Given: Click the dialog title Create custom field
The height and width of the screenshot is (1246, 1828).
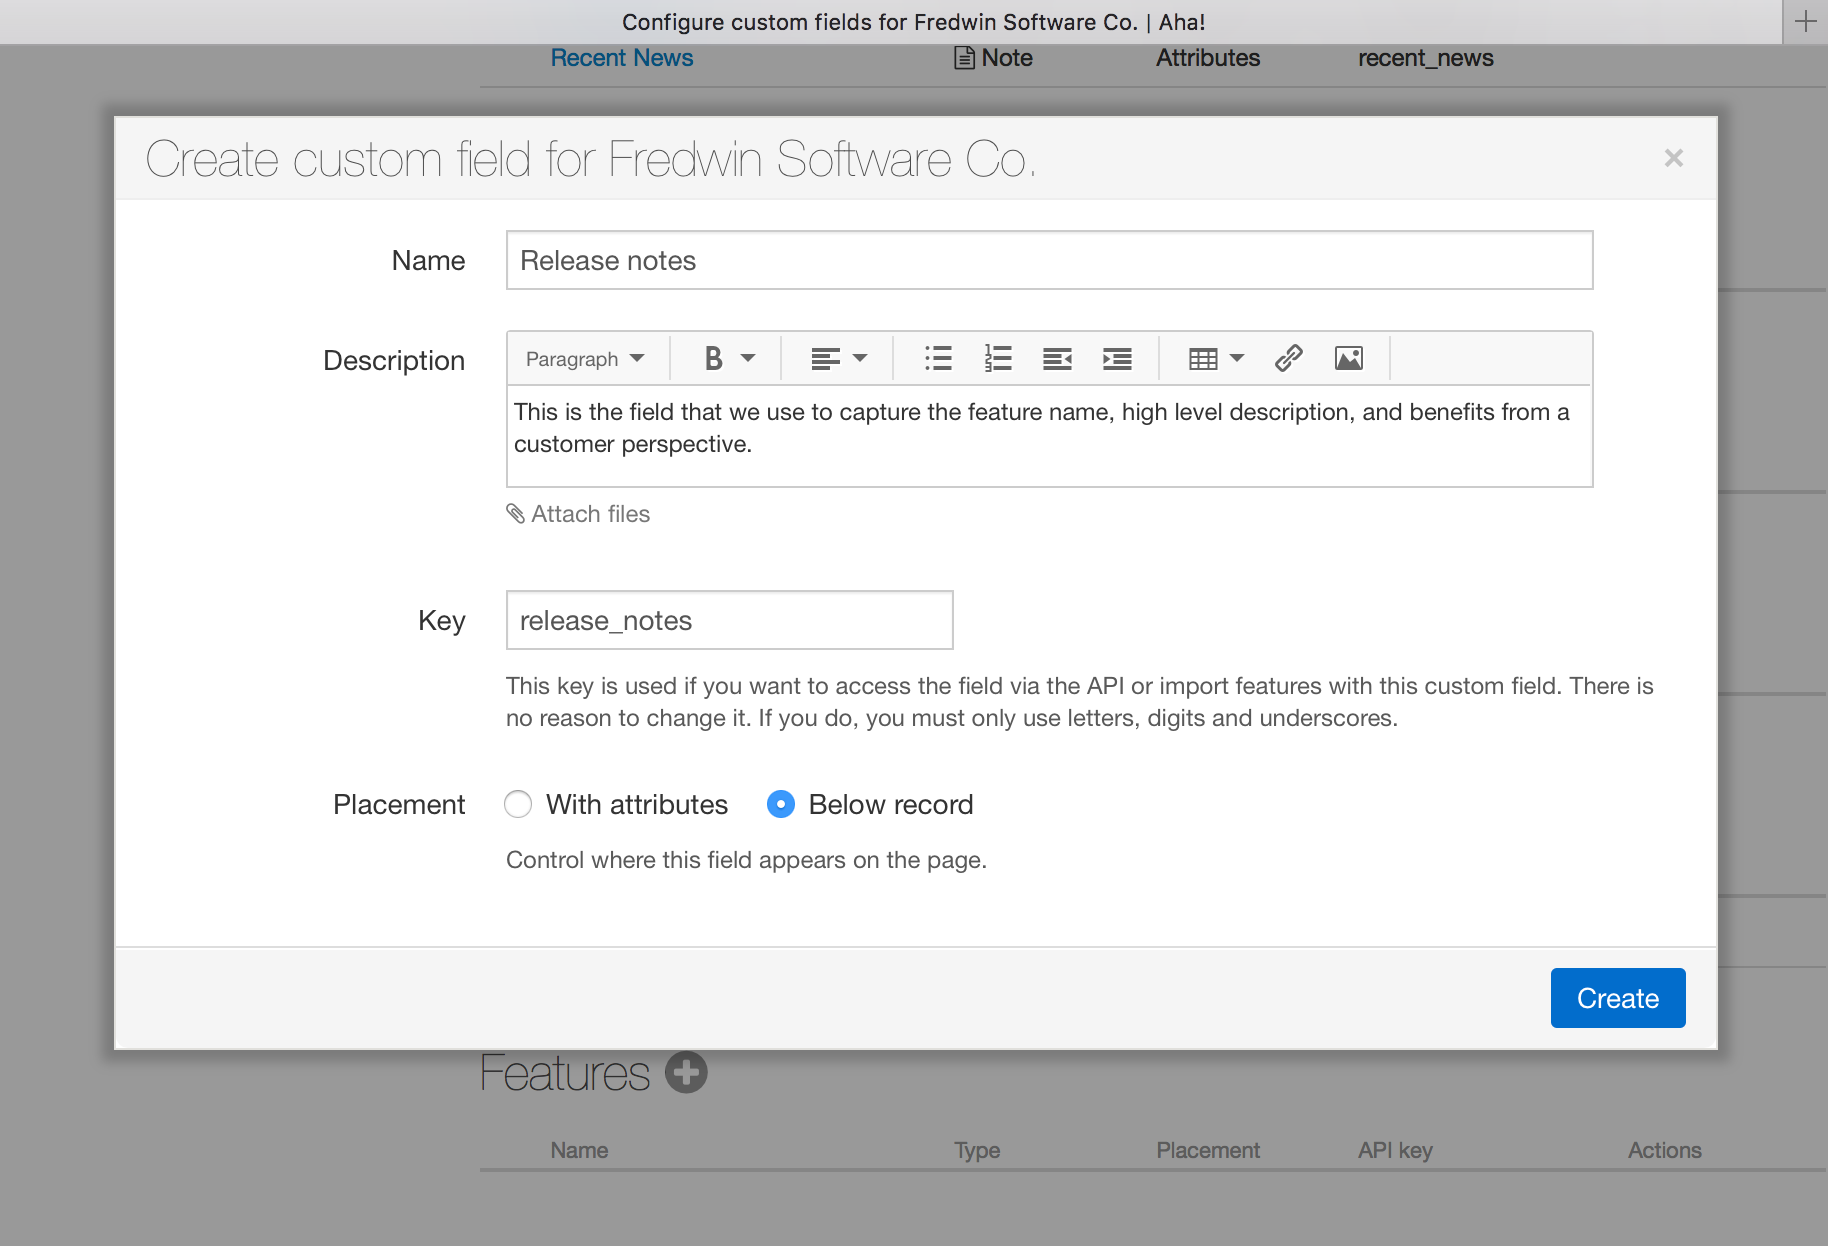Looking at the screenshot, I should tap(590, 158).
